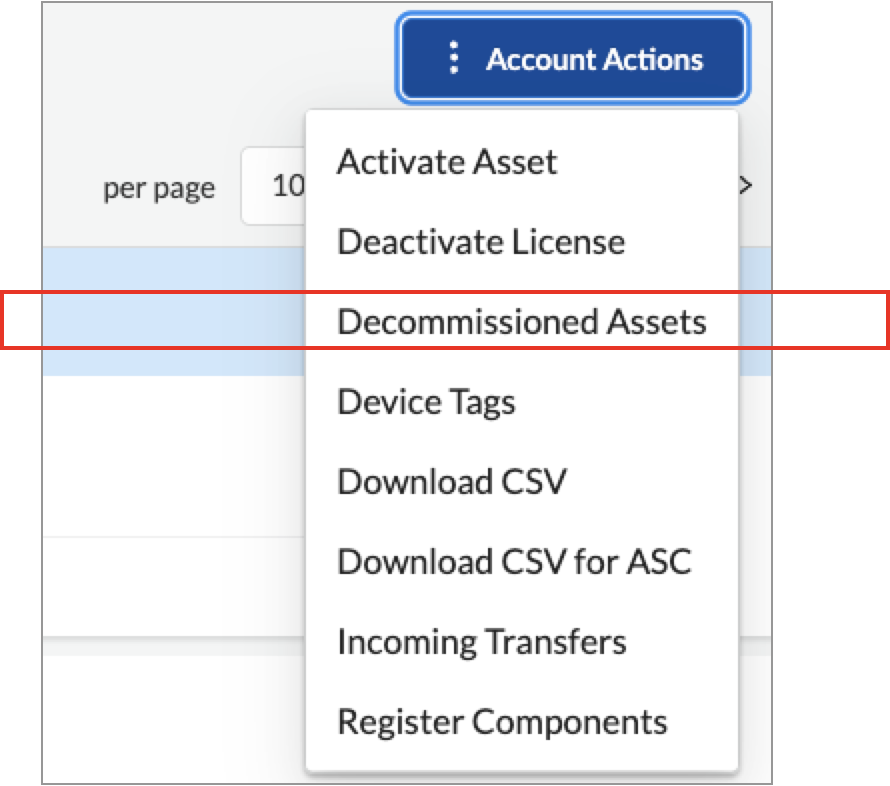890x786 pixels.
Task: Select Register Components from the list
Action: pyautogui.click(x=501, y=721)
